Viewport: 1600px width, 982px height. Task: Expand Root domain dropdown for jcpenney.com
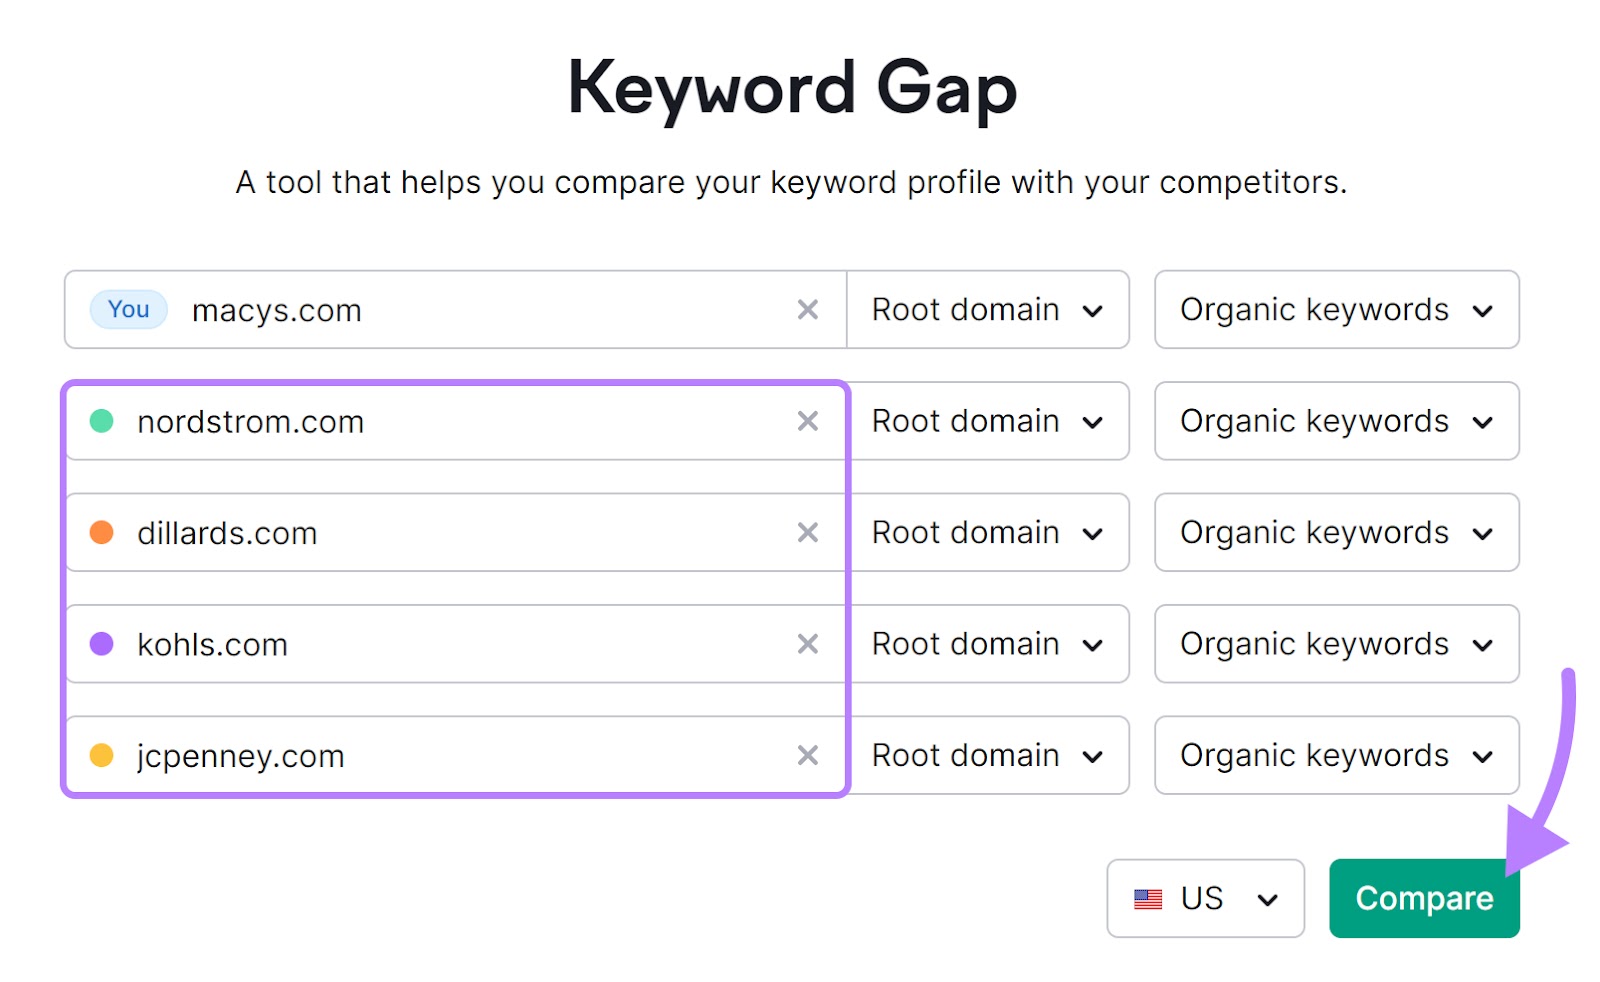point(987,755)
